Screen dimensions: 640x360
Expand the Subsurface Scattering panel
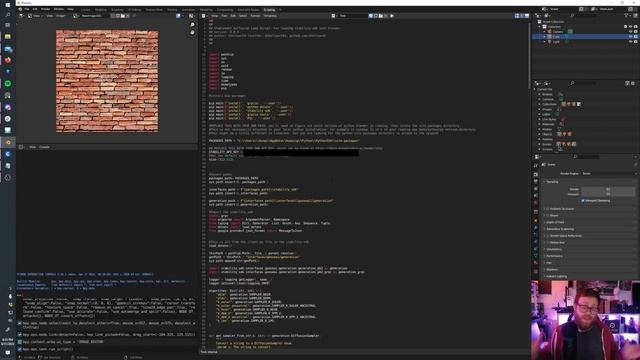(x=559, y=229)
